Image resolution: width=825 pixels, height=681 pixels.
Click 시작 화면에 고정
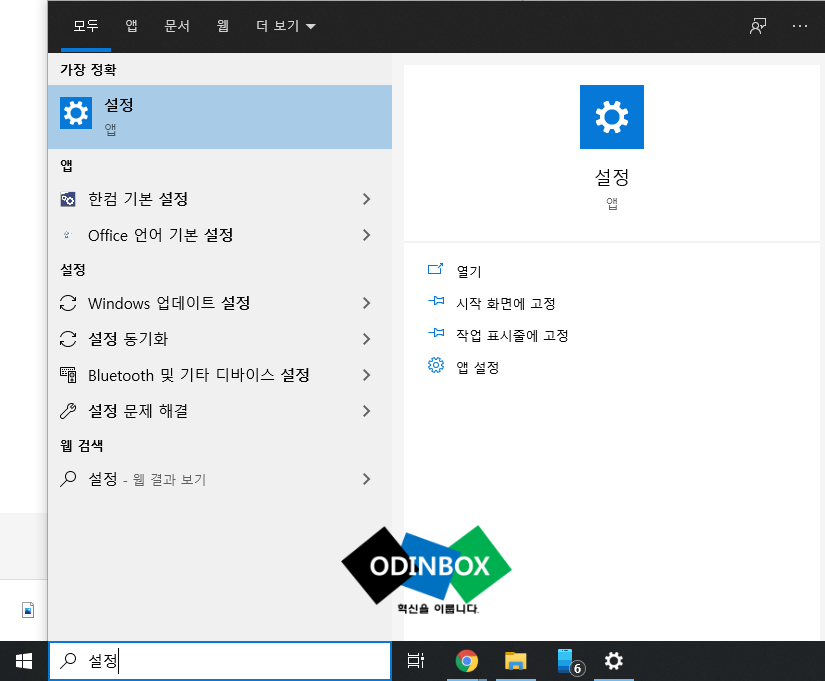[x=506, y=304]
